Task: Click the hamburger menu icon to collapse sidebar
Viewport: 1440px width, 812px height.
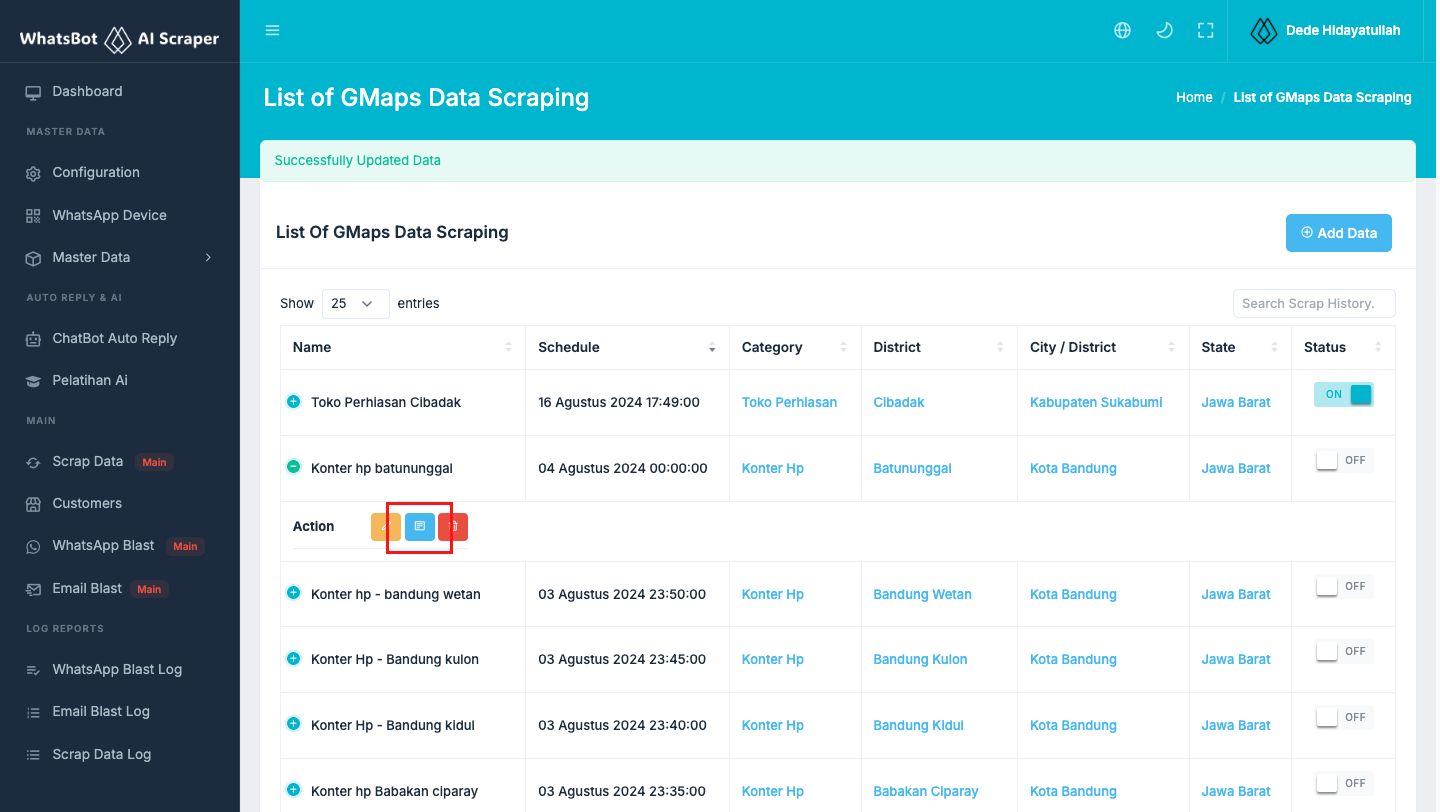Action: 272,31
